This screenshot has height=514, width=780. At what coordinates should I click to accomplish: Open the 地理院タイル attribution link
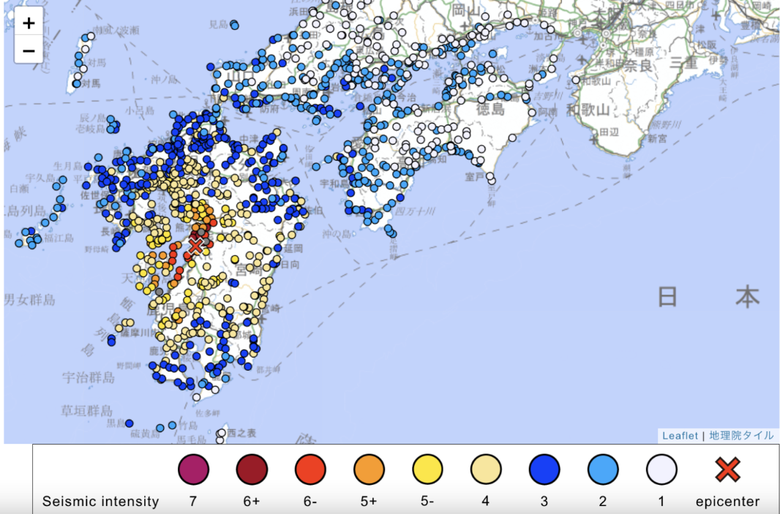741,435
